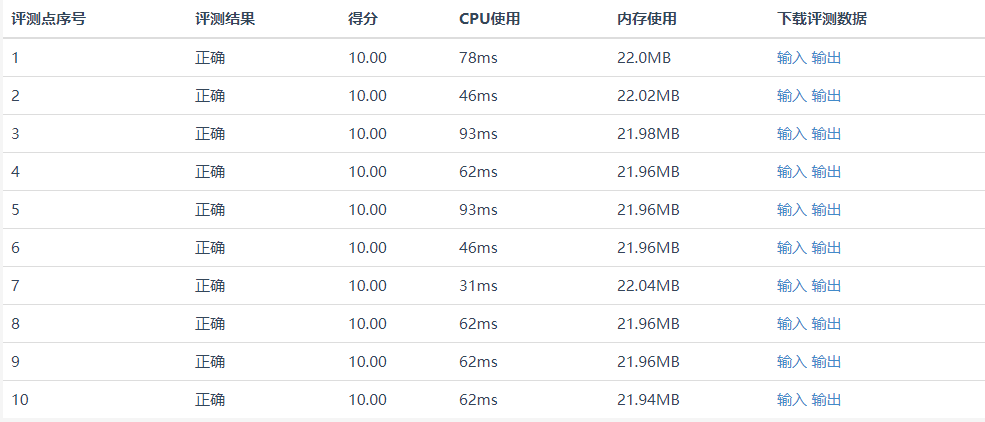The image size is (985, 422).
Task: Select the 得分 column header
Action: (363, 19)
